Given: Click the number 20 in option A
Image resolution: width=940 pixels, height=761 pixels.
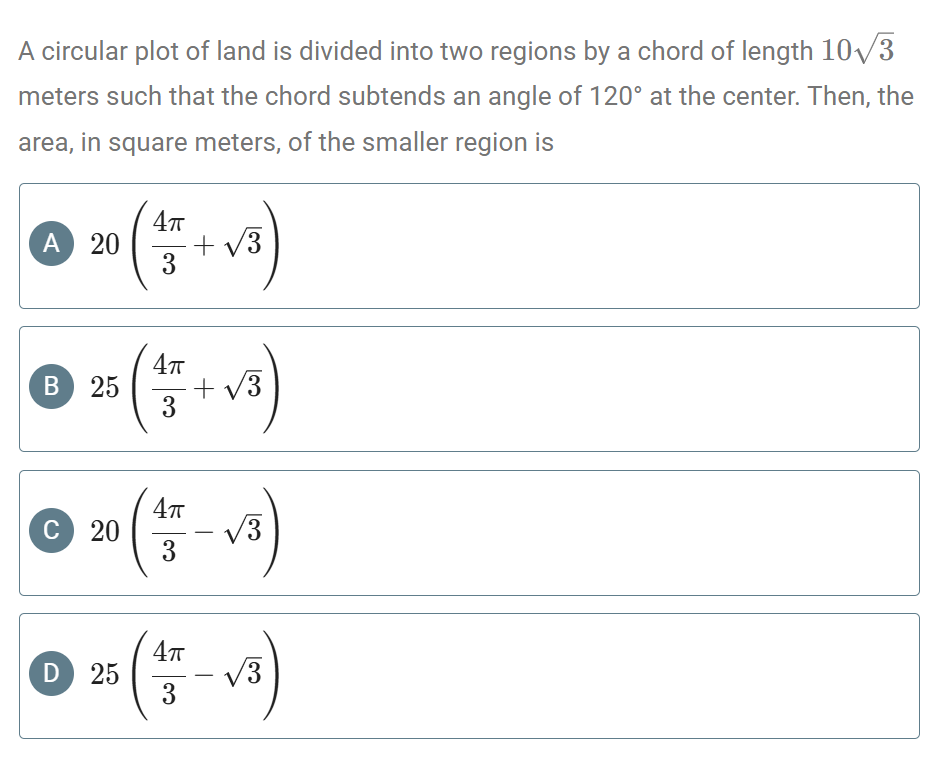Looking at the screenshot, I should pyautogui.click(x=104, y=244).
